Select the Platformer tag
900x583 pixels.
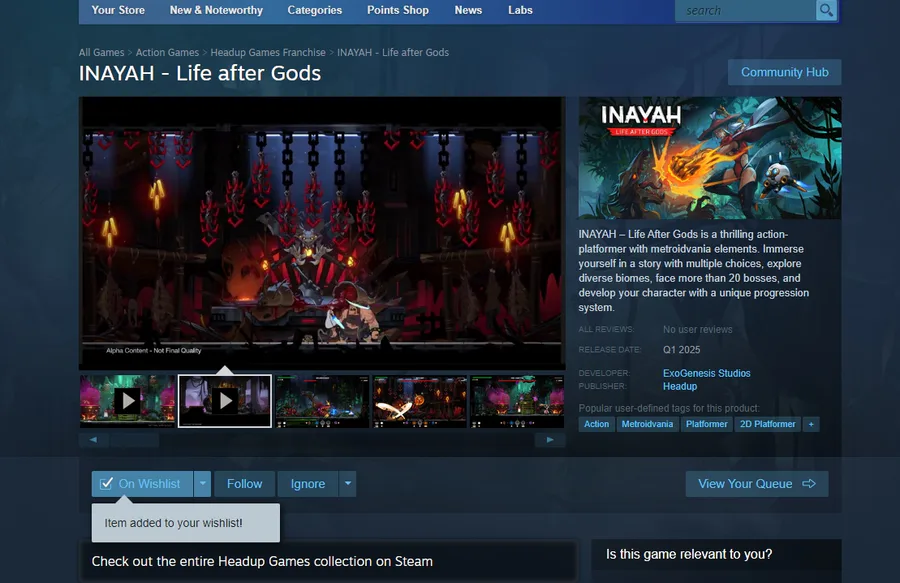pyautogui.click(x=707, y=424)
